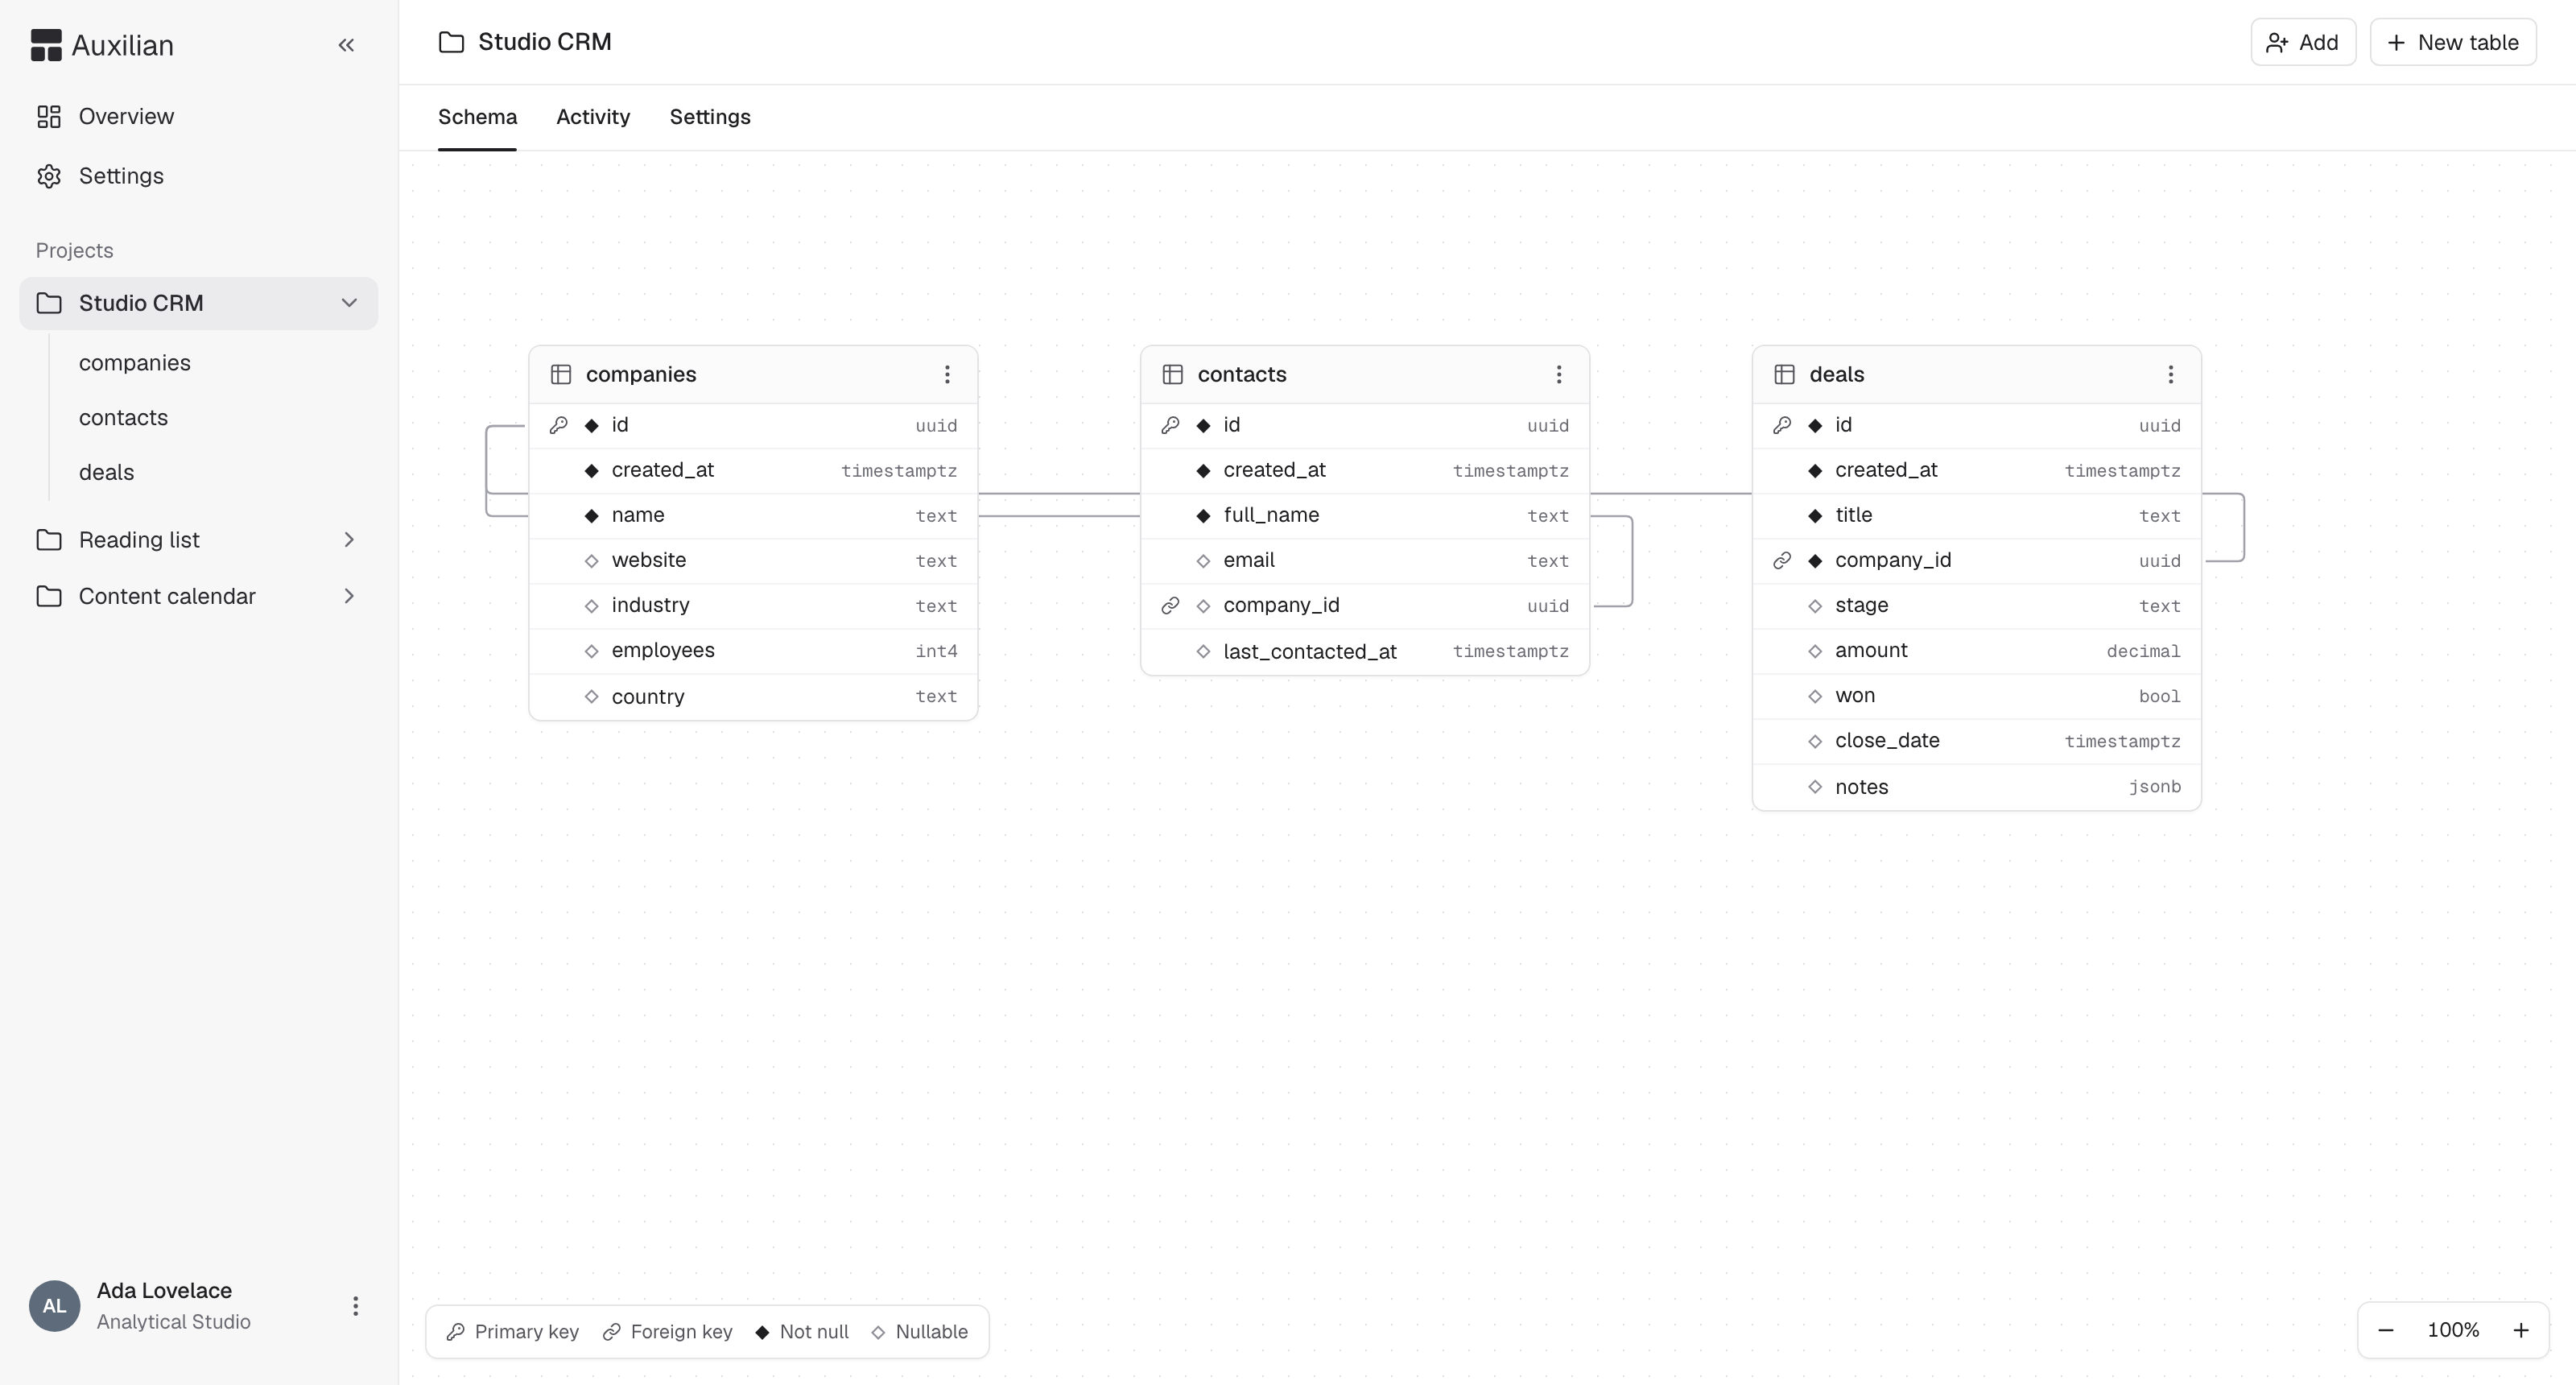The height and width of the screenshot is (1385, 2576).
Task: Click the contacts table grid icon
Action: point(1173,374)
